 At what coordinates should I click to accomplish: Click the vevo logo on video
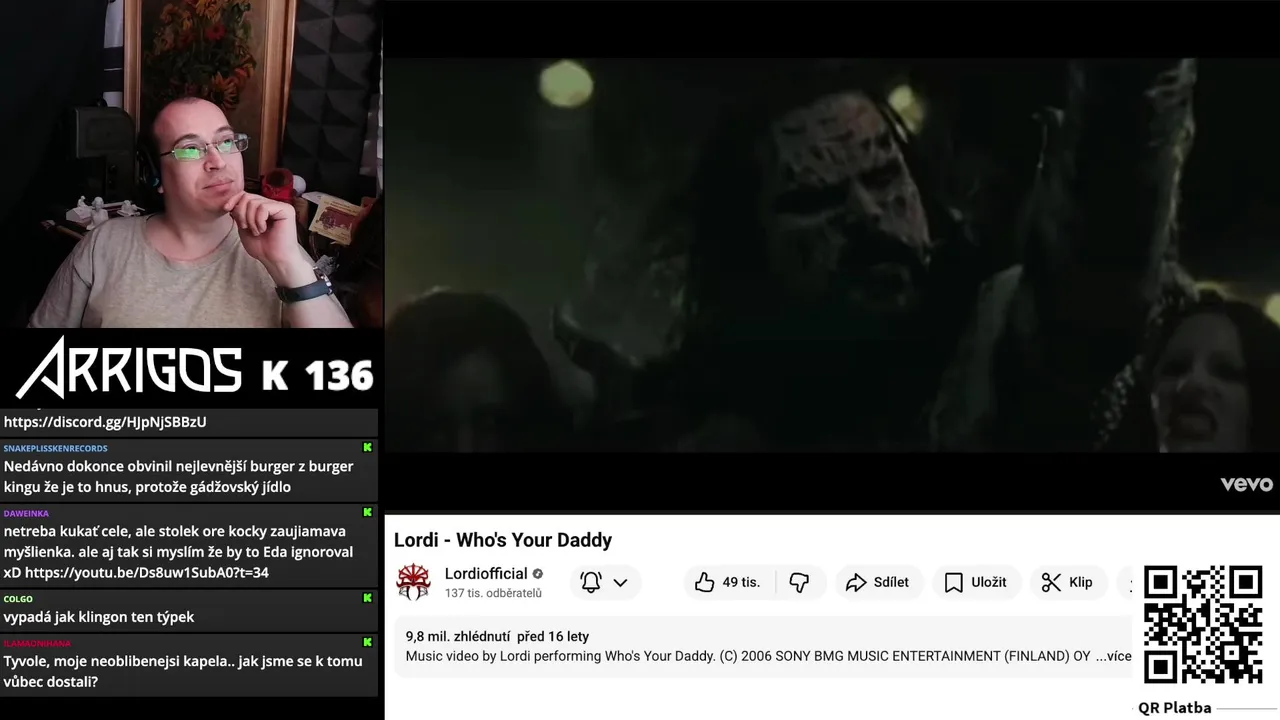(1246, 484)
